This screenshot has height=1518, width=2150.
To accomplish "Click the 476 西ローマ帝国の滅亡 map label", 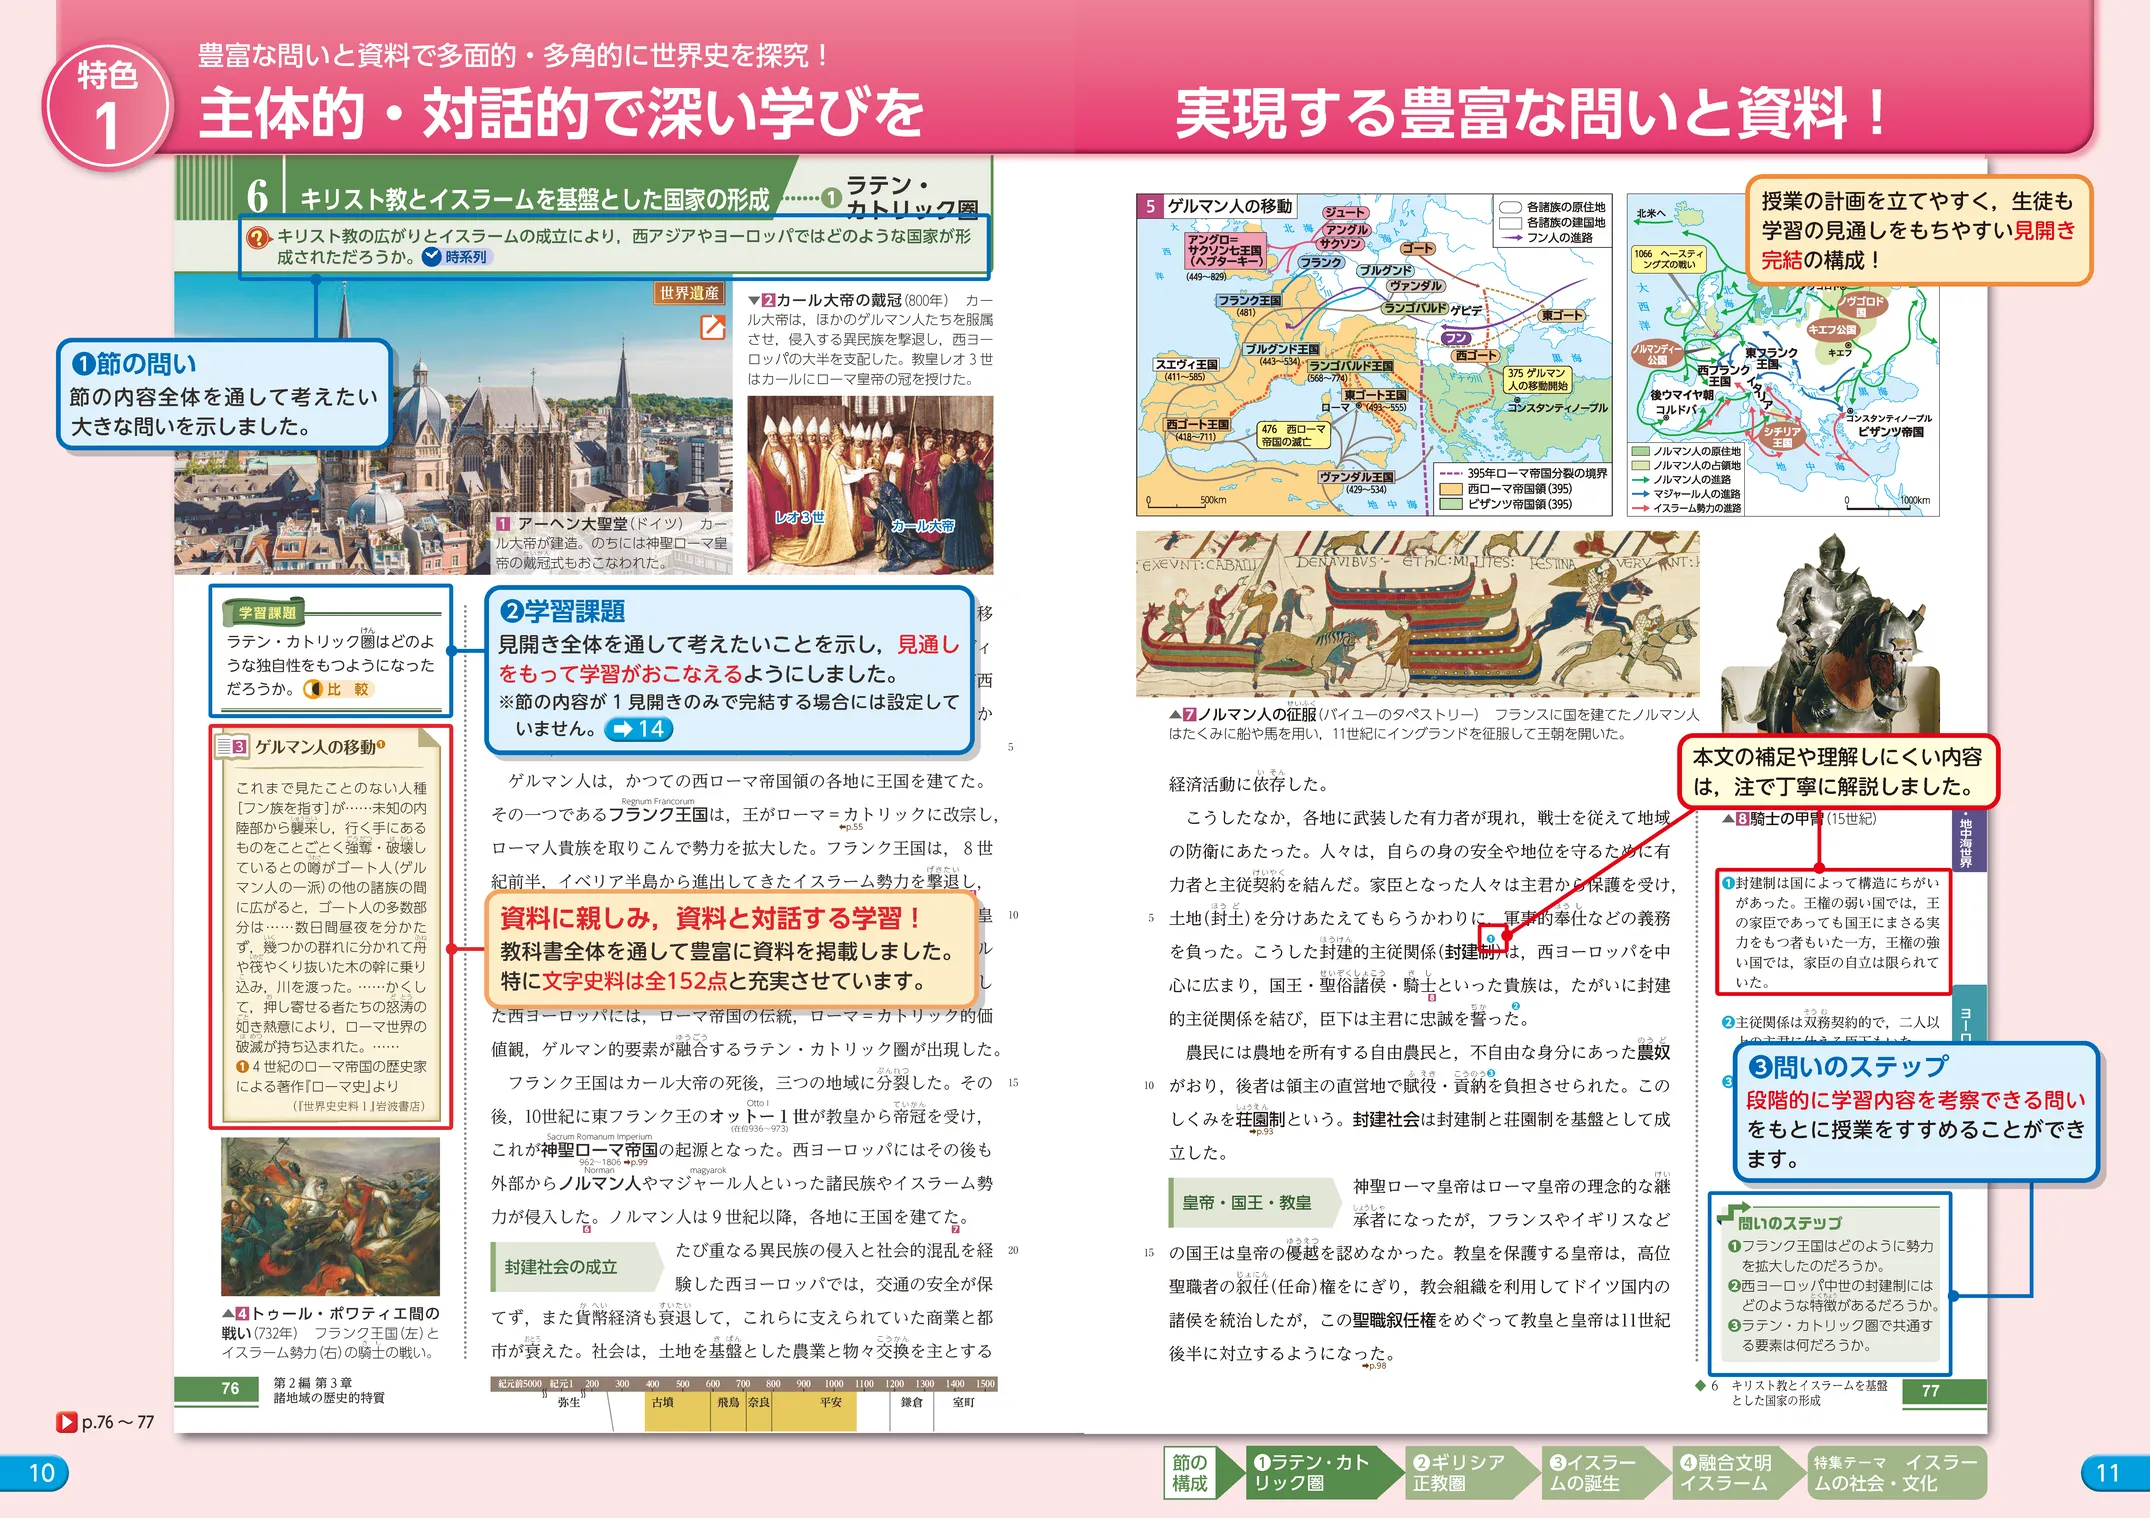I will click(1293, 435).
